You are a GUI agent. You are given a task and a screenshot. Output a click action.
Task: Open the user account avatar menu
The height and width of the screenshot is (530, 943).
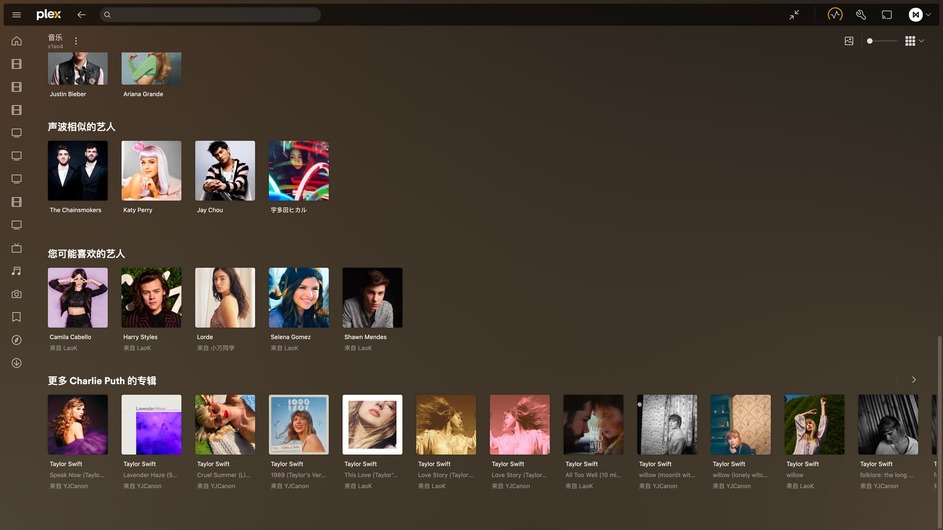919,14
